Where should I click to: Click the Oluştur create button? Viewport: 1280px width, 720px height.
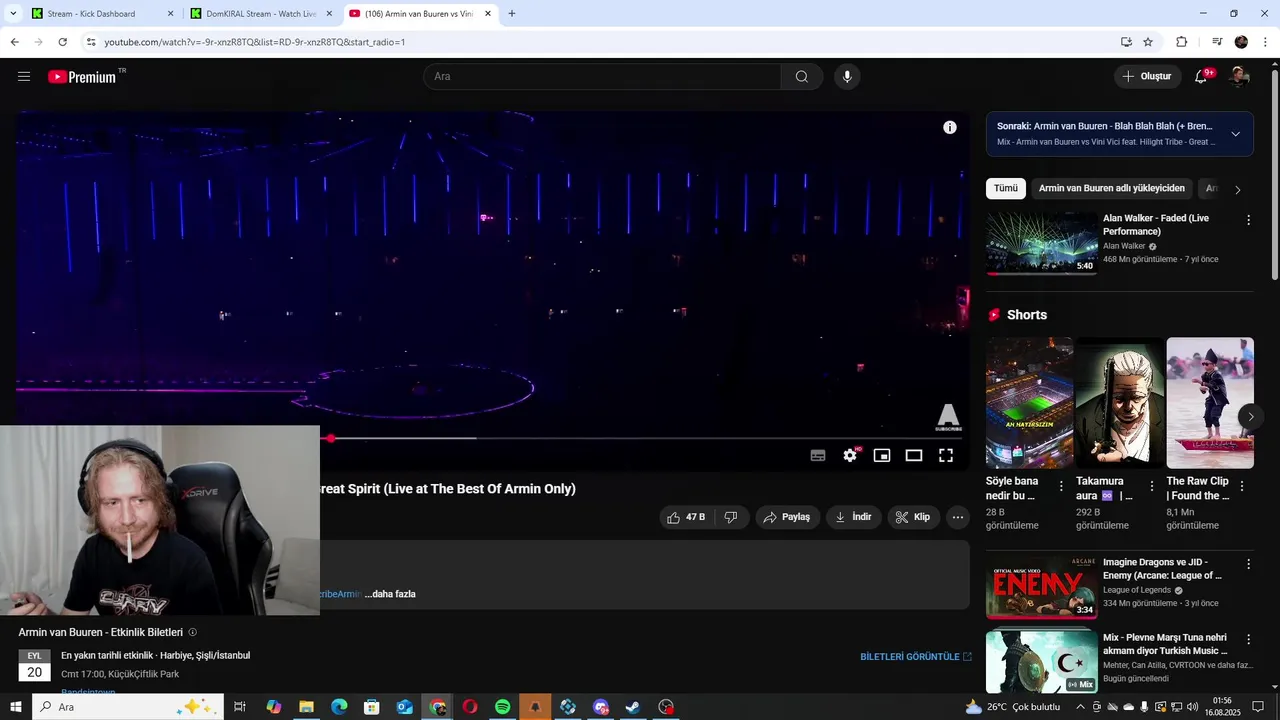(1147, 77)
